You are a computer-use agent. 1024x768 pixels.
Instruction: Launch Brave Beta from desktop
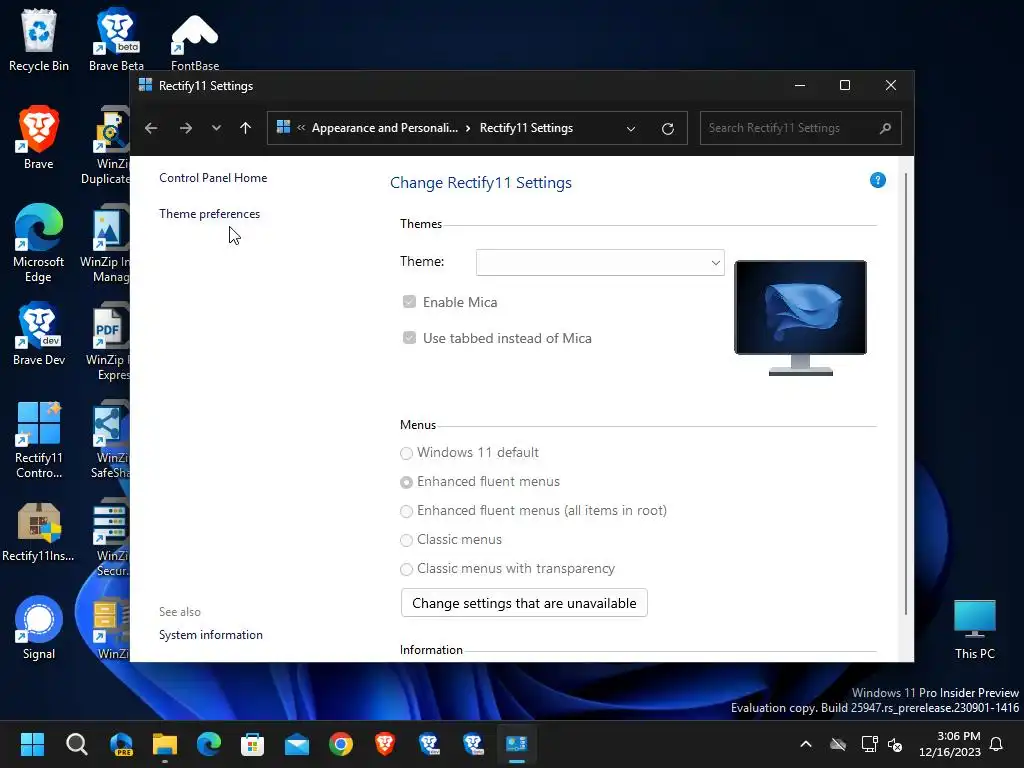pyautogui.click(x=116, y=39)
